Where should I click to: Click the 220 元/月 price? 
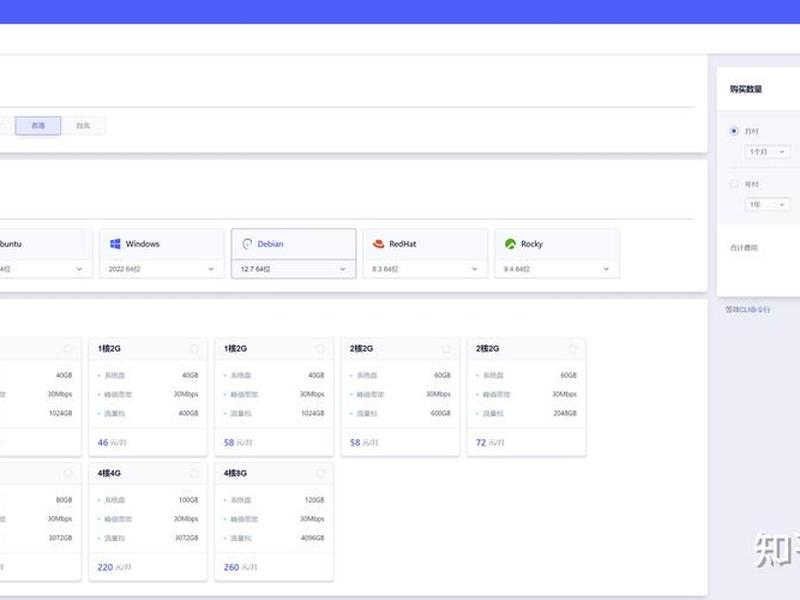[x=114, y=567]
